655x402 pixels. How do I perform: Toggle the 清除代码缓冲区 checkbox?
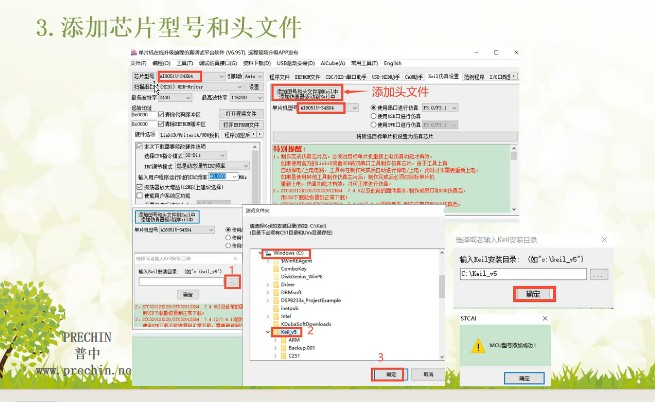click(161, 114)
